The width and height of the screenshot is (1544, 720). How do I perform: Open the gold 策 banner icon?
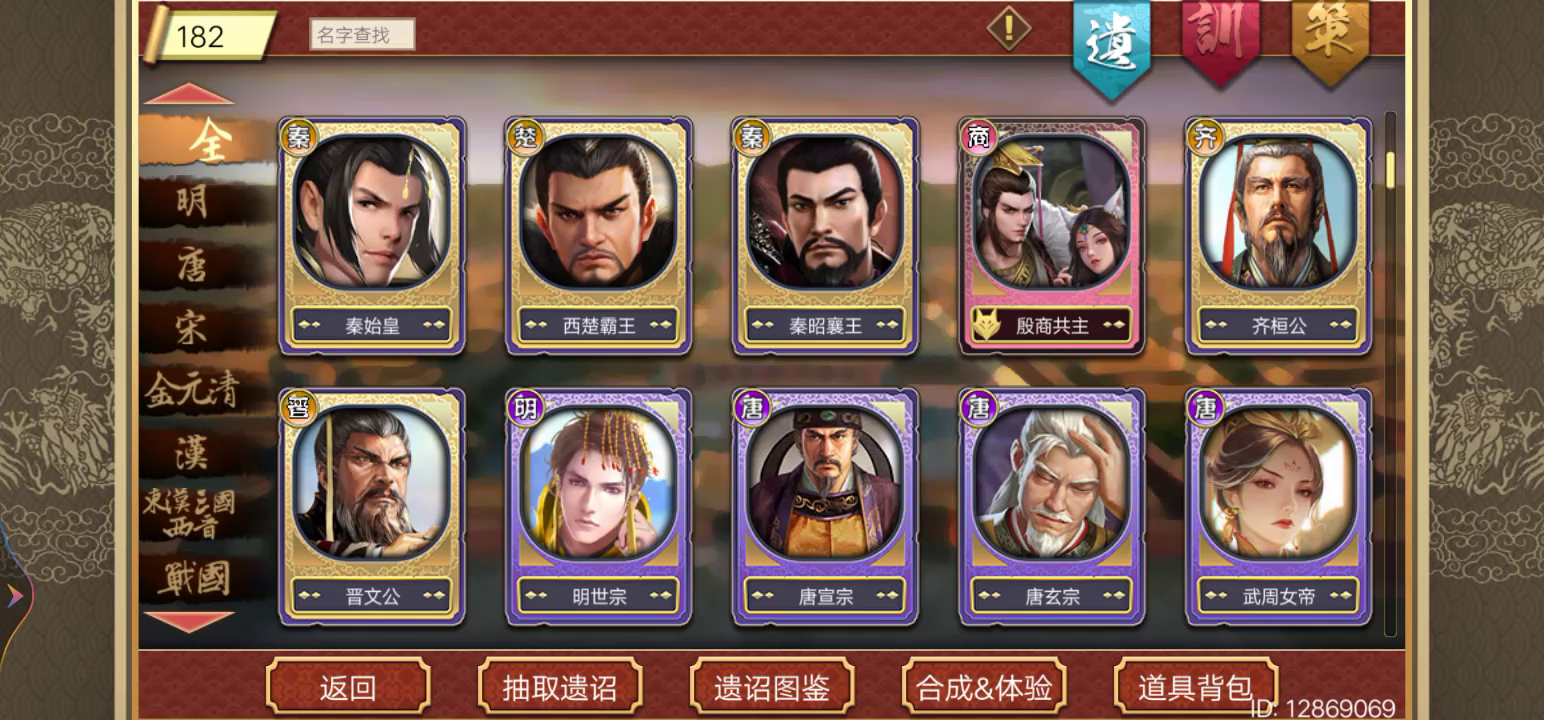point(1330,40)
